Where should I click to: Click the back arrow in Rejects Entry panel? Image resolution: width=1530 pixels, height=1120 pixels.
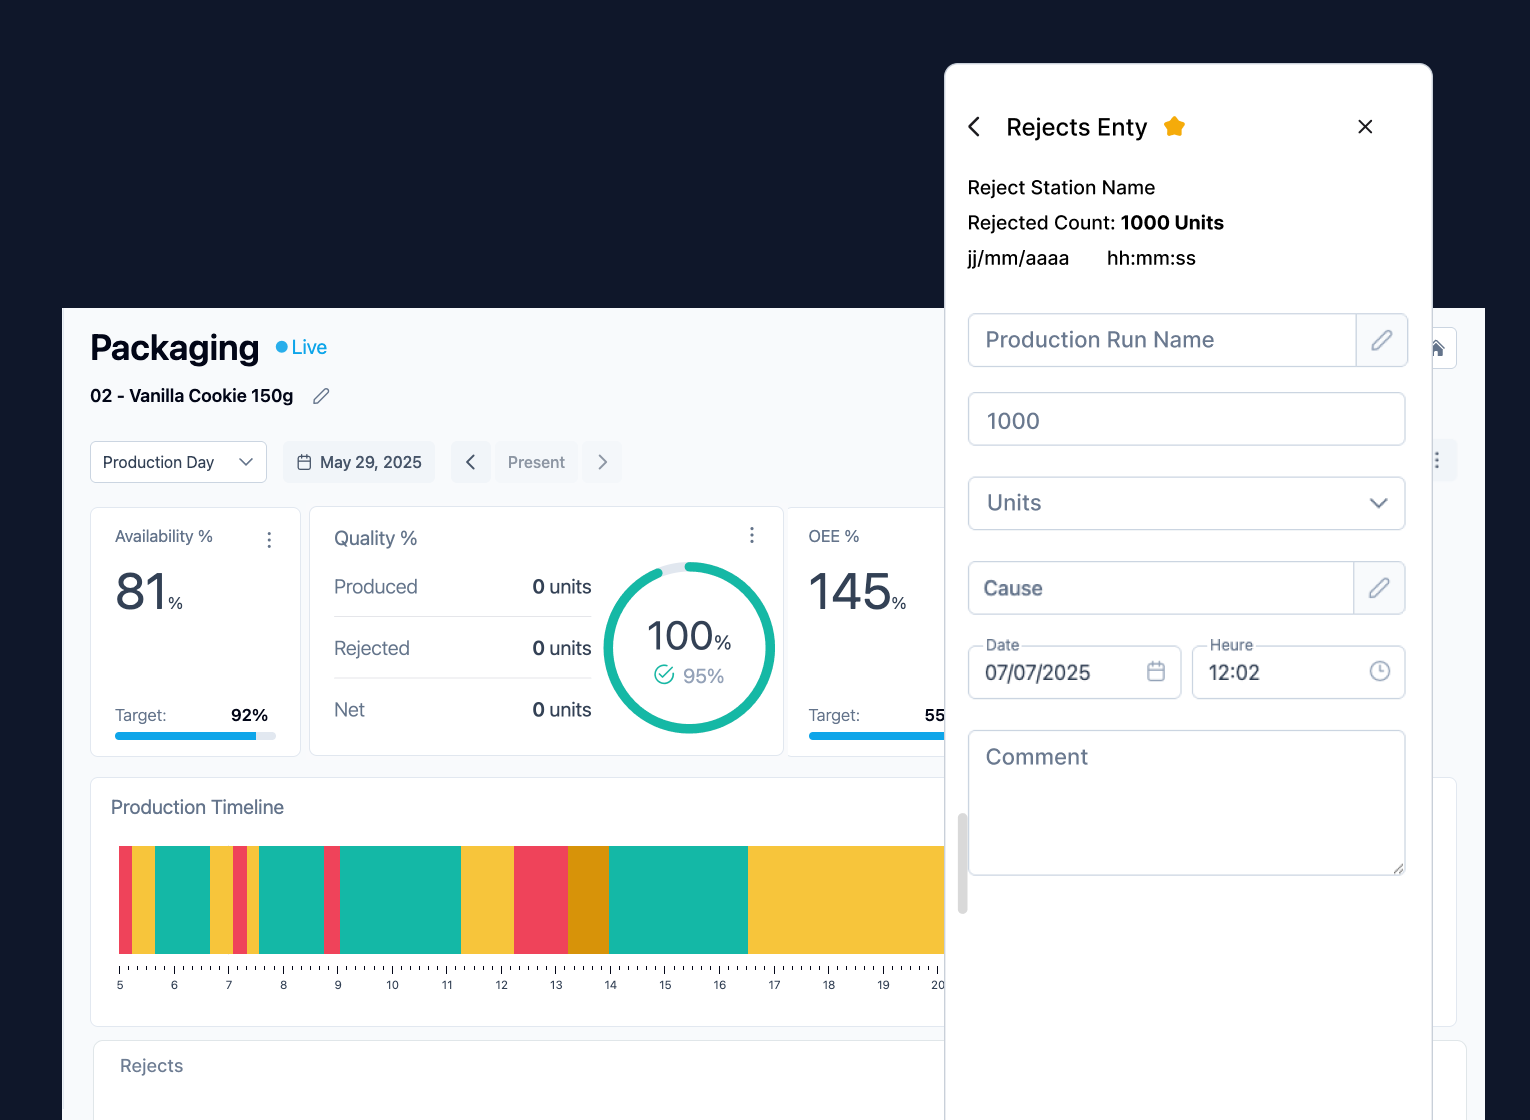coord(974,127)
